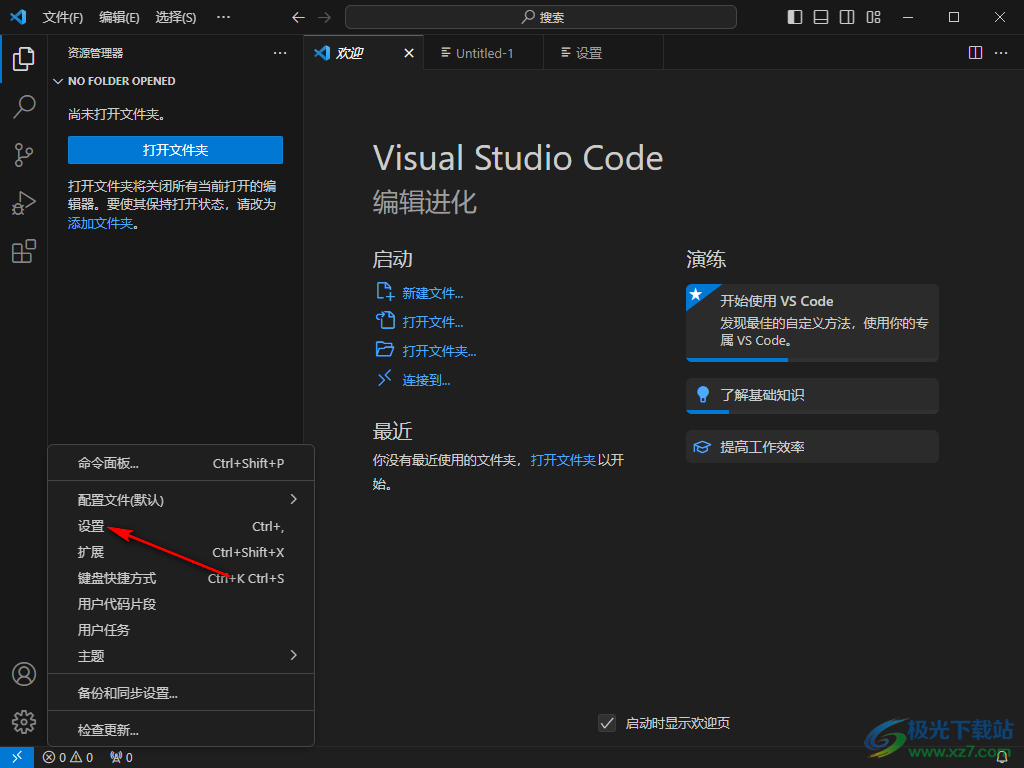The width and height of the screenshot is (1024, 768).
Task: Open the 编辑(E) menu
Action: [x=119, y=18]
